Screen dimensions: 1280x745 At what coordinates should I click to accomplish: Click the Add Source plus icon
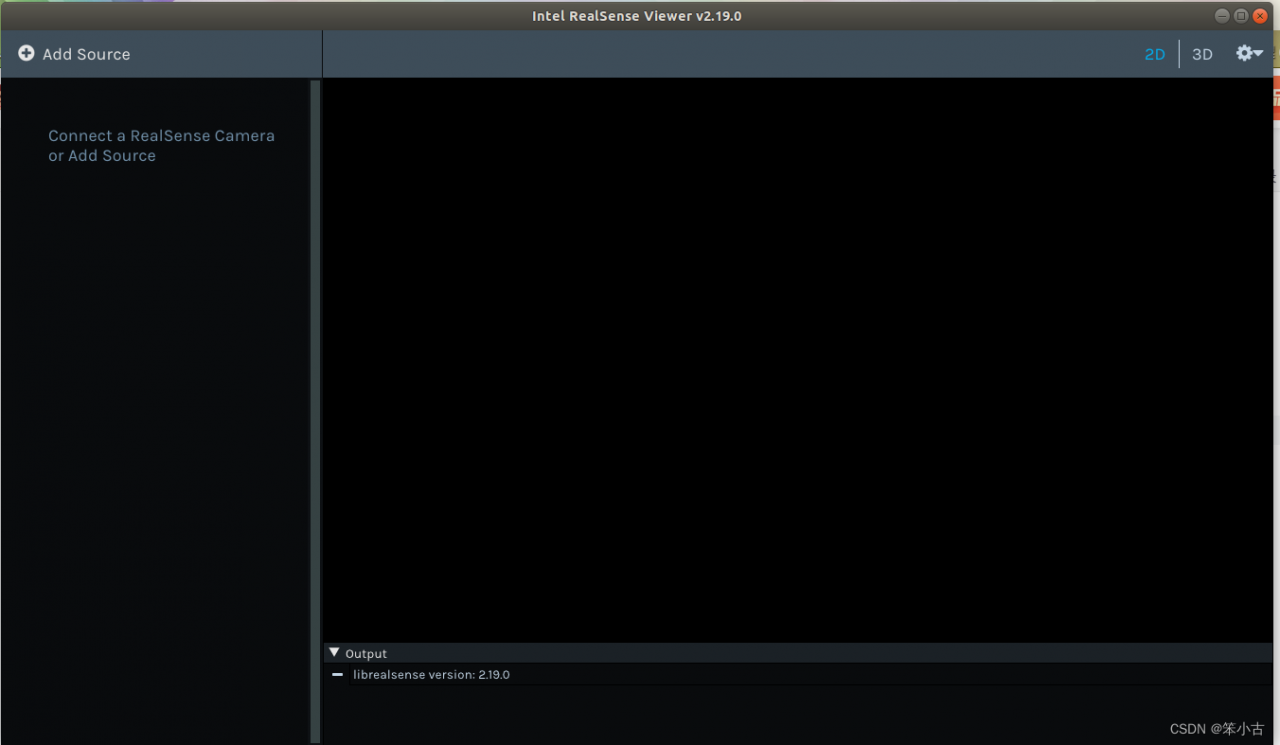point(26,54)
